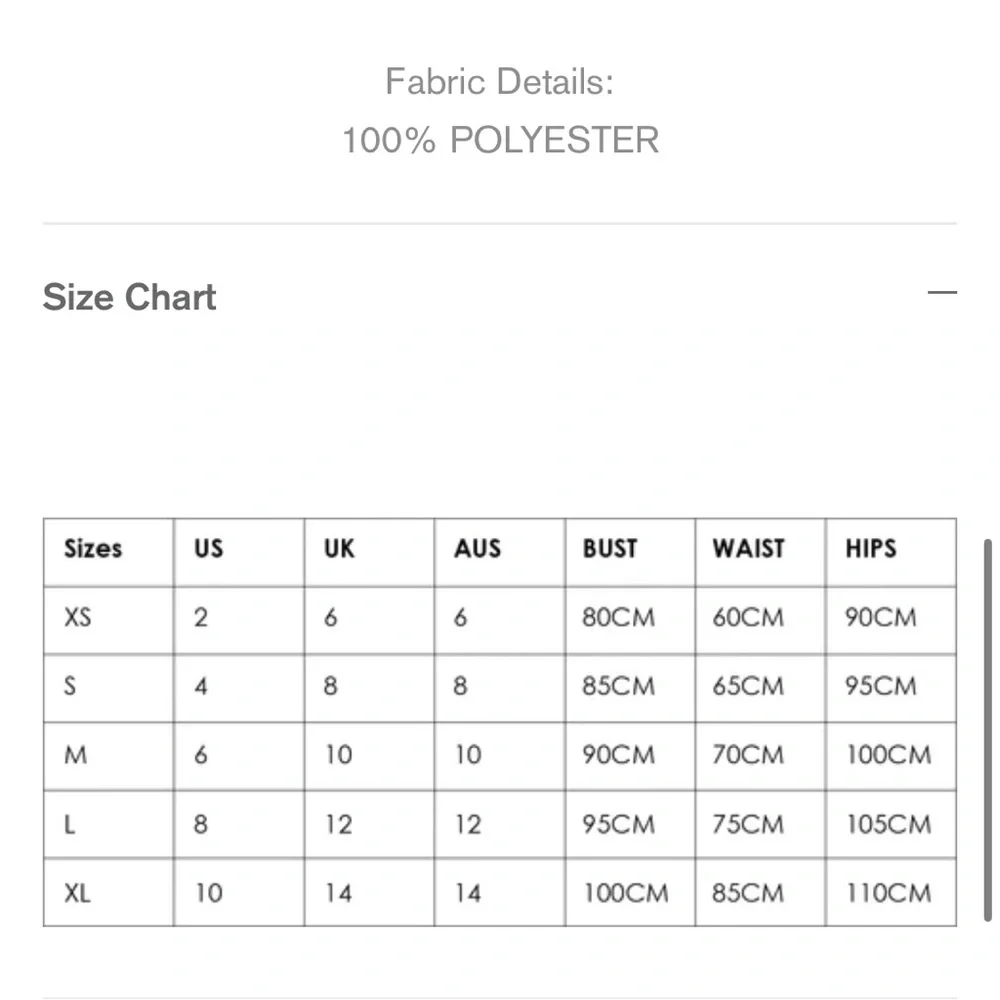Click the L size row label
1000x1000 pixels.
click(69, 824)
